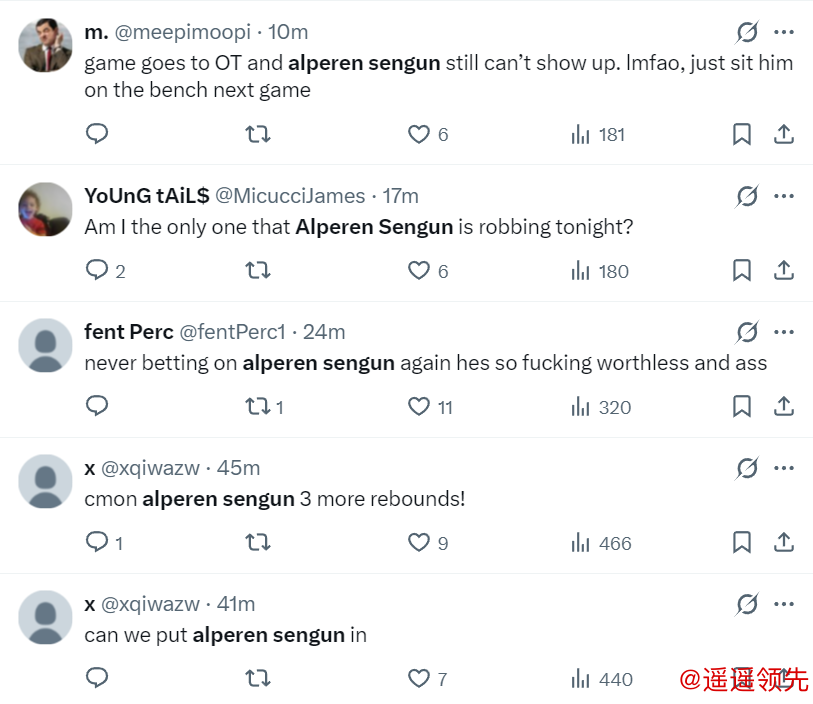This screenshot has width=813, height=704.
Task: Click the 45m timestamp on xqiwazw tweet
Action: coord(238,468)
